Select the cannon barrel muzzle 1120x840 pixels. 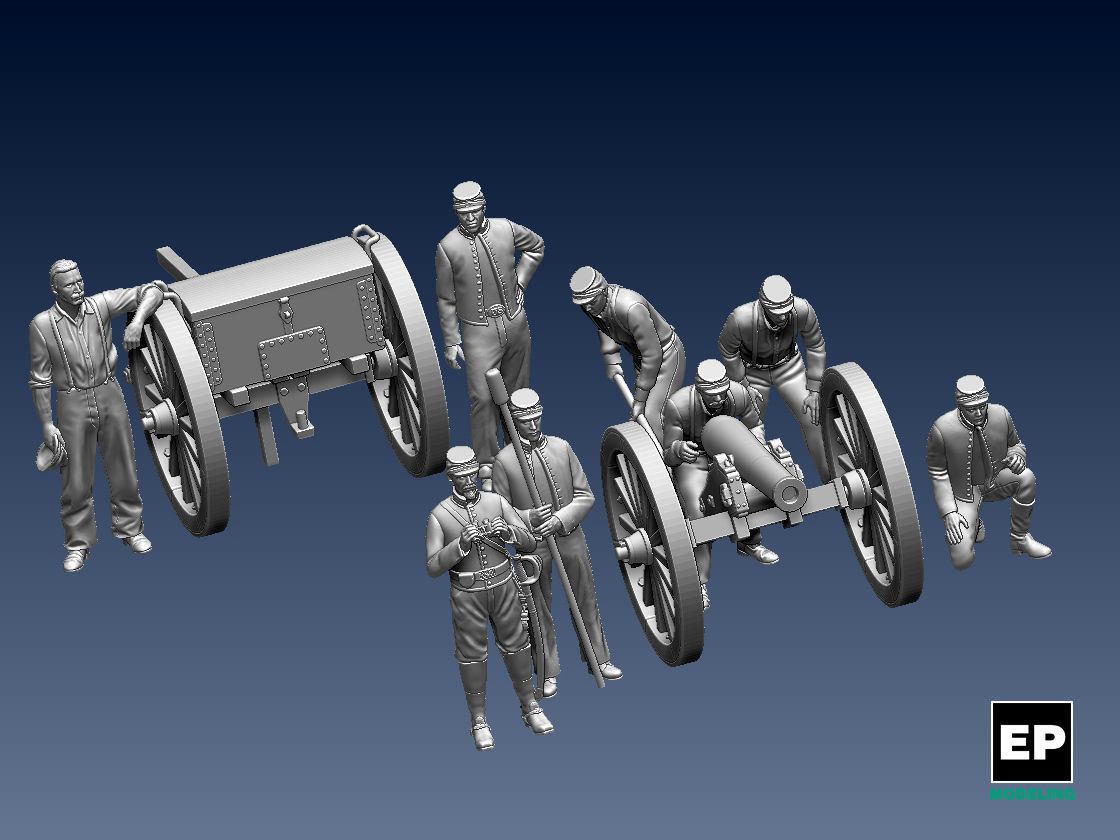pos(791,492)
